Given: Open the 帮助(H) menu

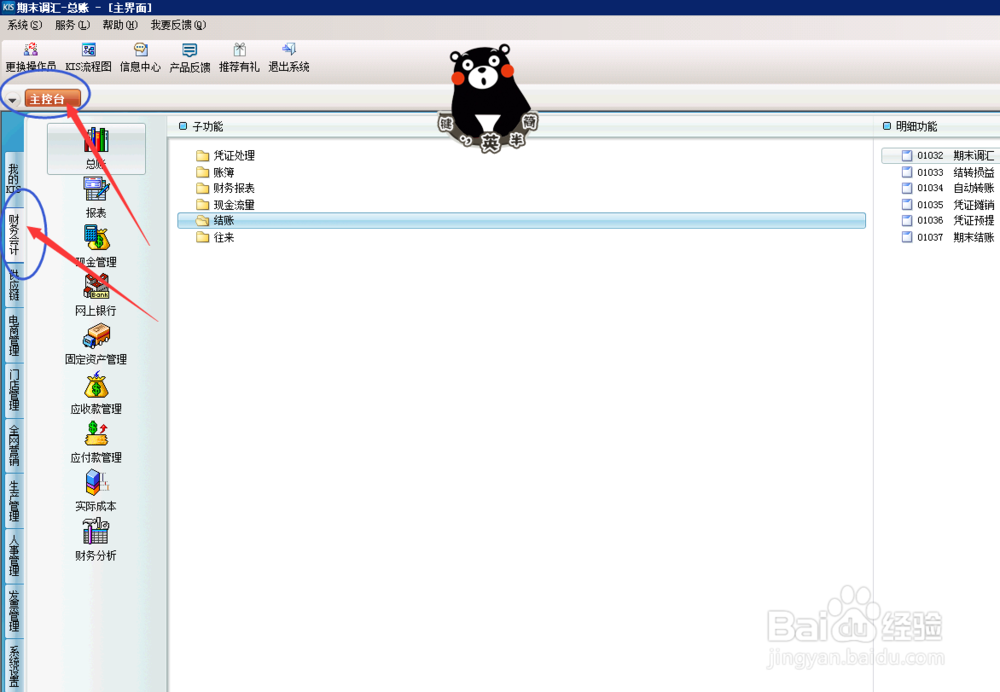Looking at the screenshot, I should [x=120, y=25].
